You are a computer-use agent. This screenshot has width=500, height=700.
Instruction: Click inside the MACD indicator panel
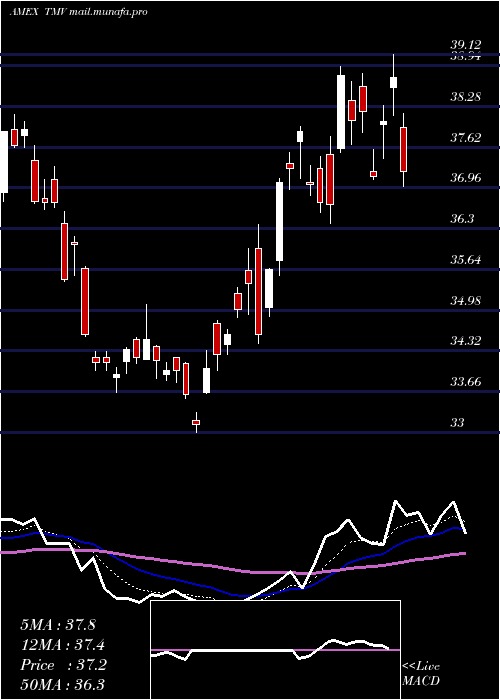(275, 650)
